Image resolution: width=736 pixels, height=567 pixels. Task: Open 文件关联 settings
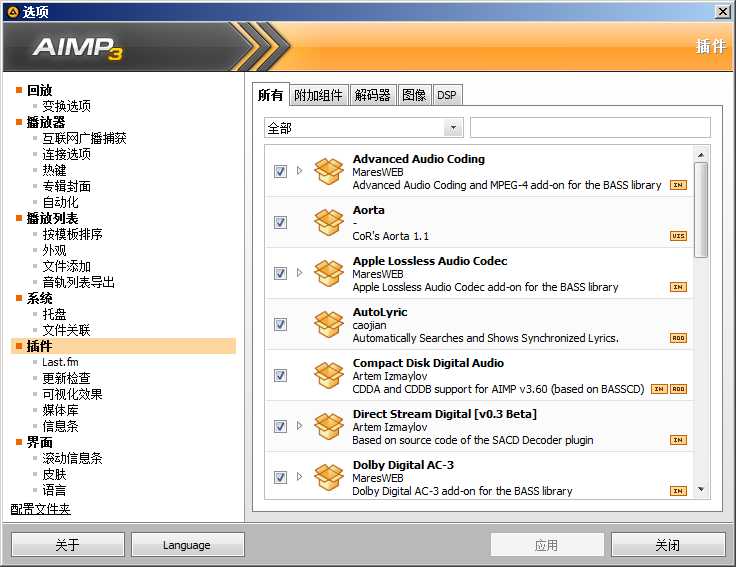[67, 330]
